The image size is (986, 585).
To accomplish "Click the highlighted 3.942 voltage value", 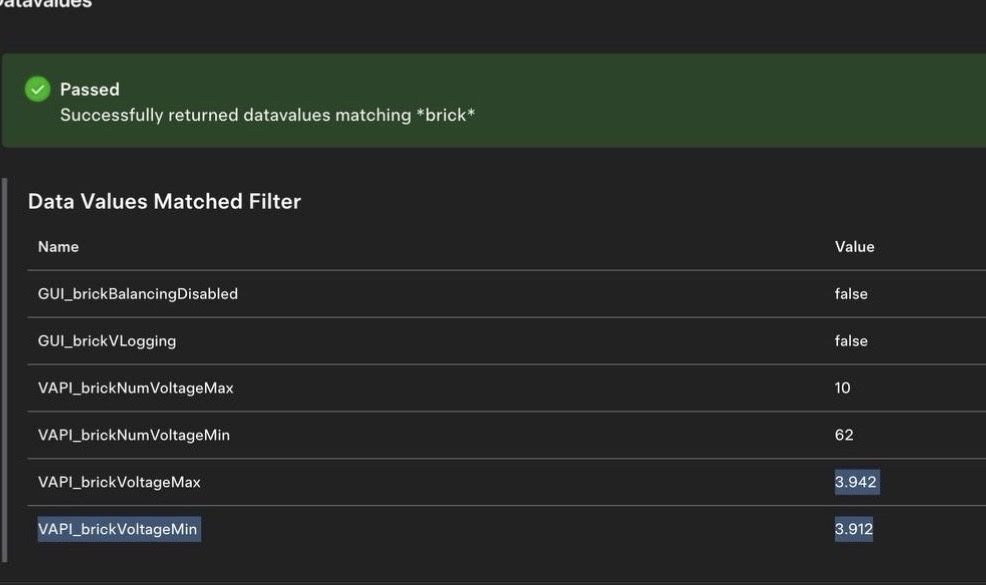I will pos(855,482).
